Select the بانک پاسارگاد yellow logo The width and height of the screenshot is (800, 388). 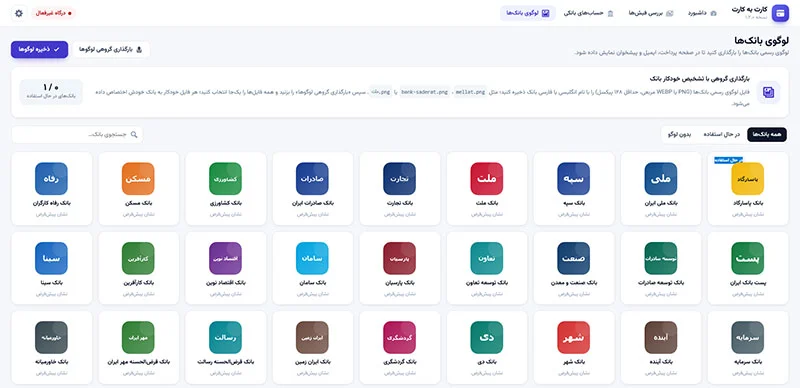[747, 179]
